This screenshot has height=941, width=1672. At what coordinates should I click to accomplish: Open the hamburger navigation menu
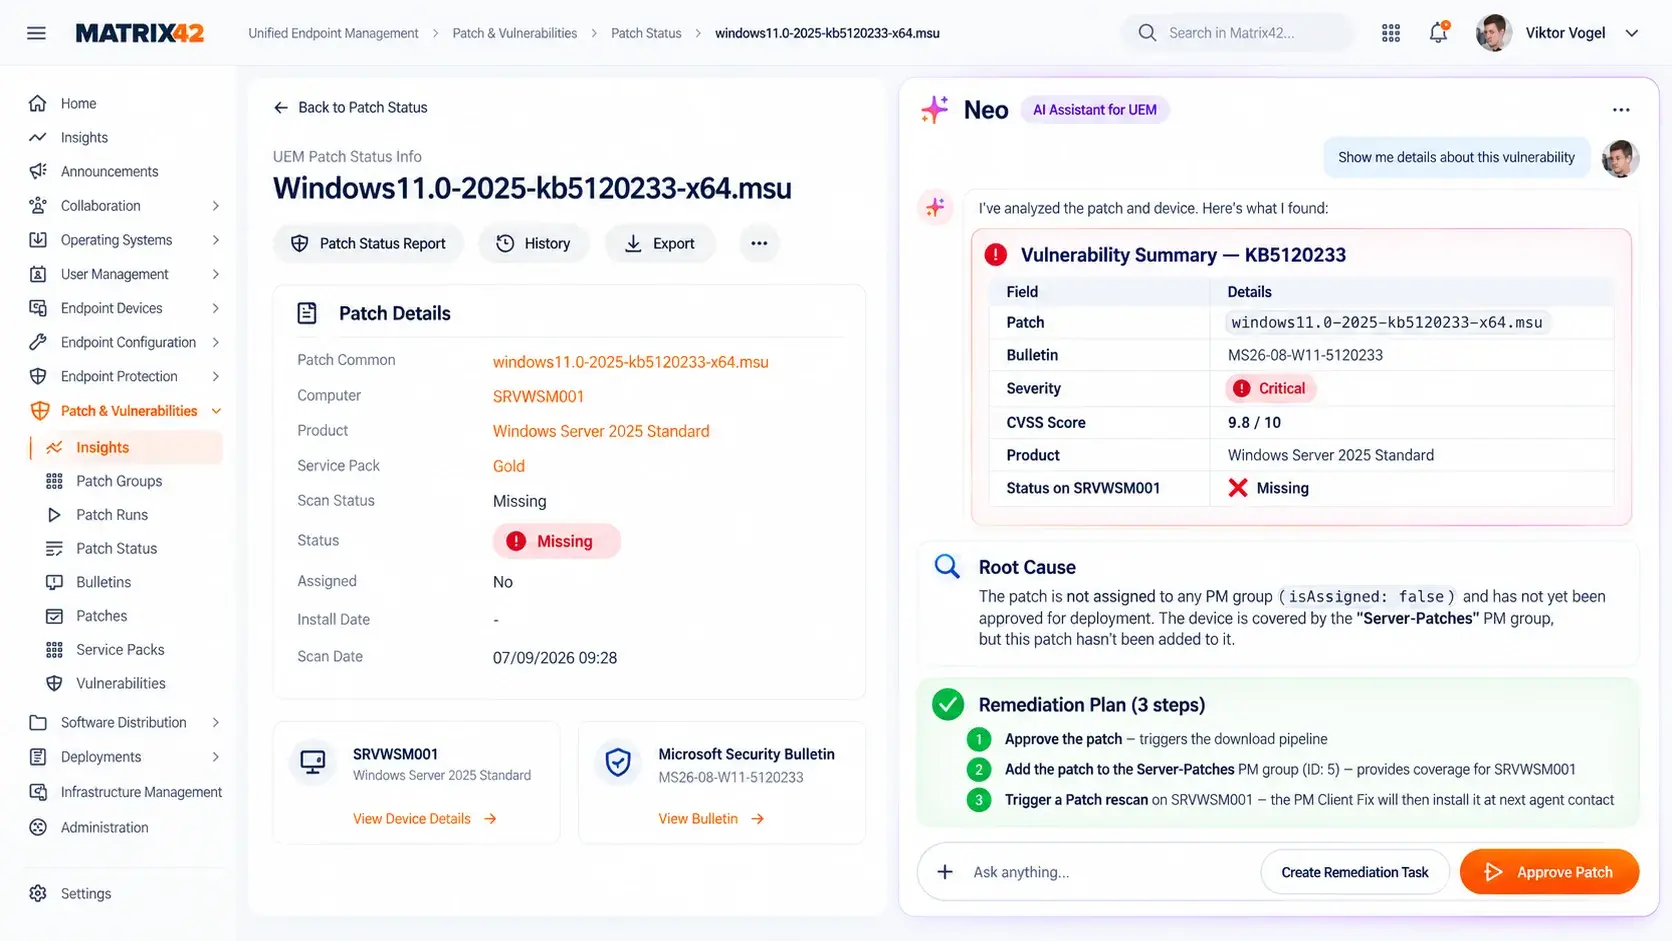36,33
